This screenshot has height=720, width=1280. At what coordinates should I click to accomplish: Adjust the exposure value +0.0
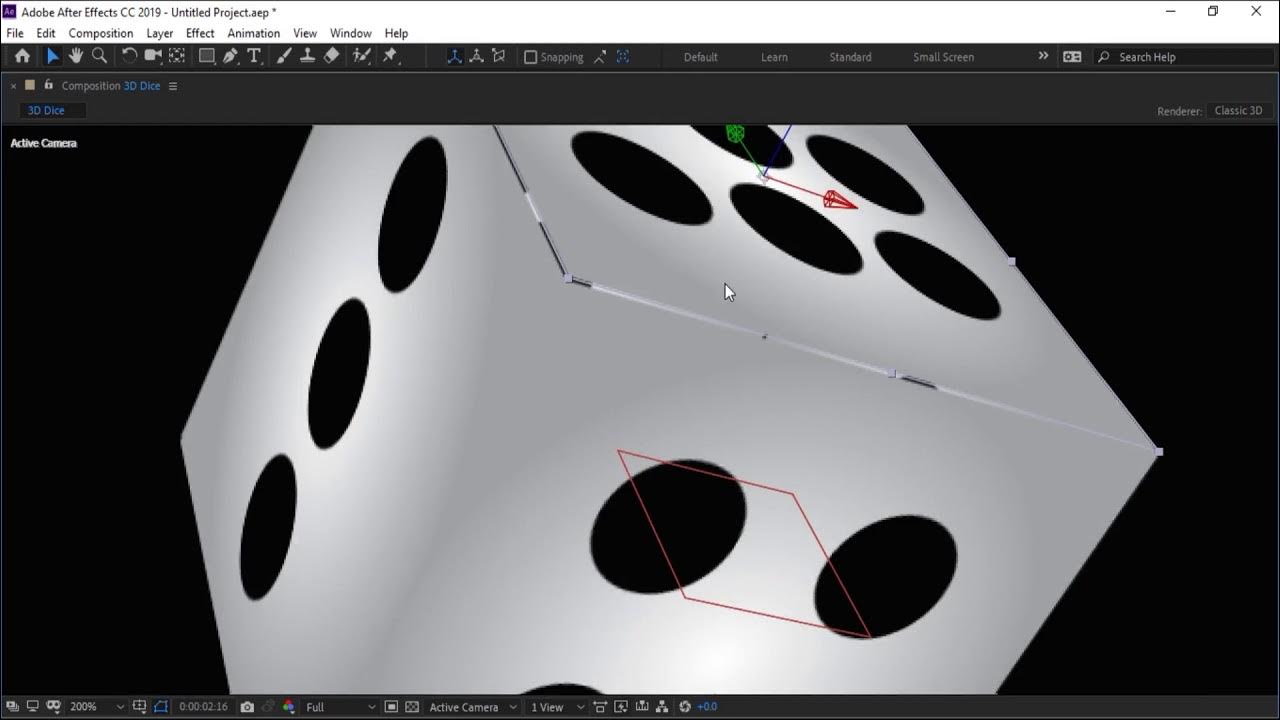tap(707, 707)
